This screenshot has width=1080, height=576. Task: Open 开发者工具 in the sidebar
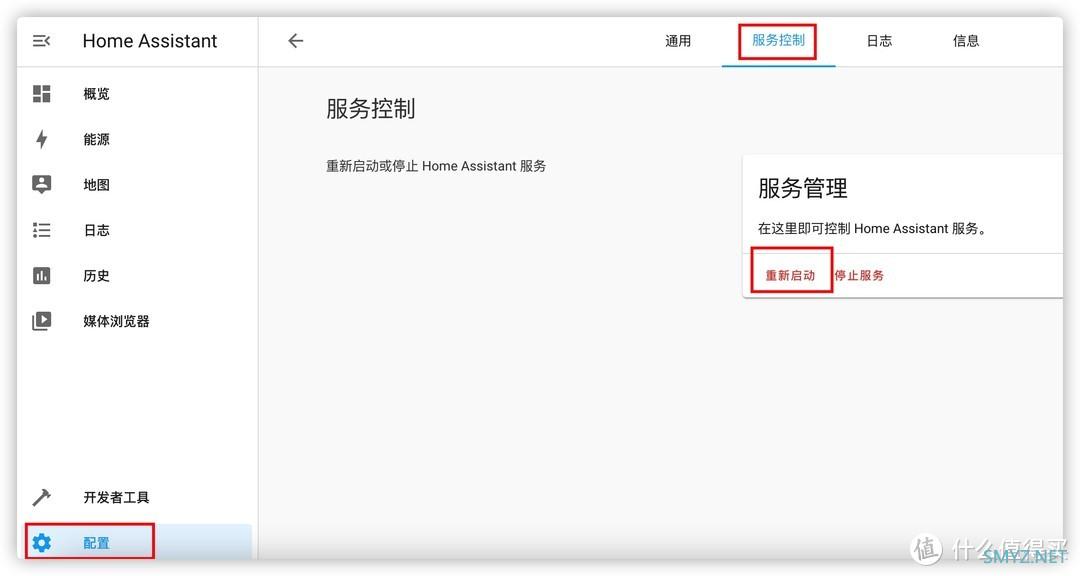pos(116,497)
